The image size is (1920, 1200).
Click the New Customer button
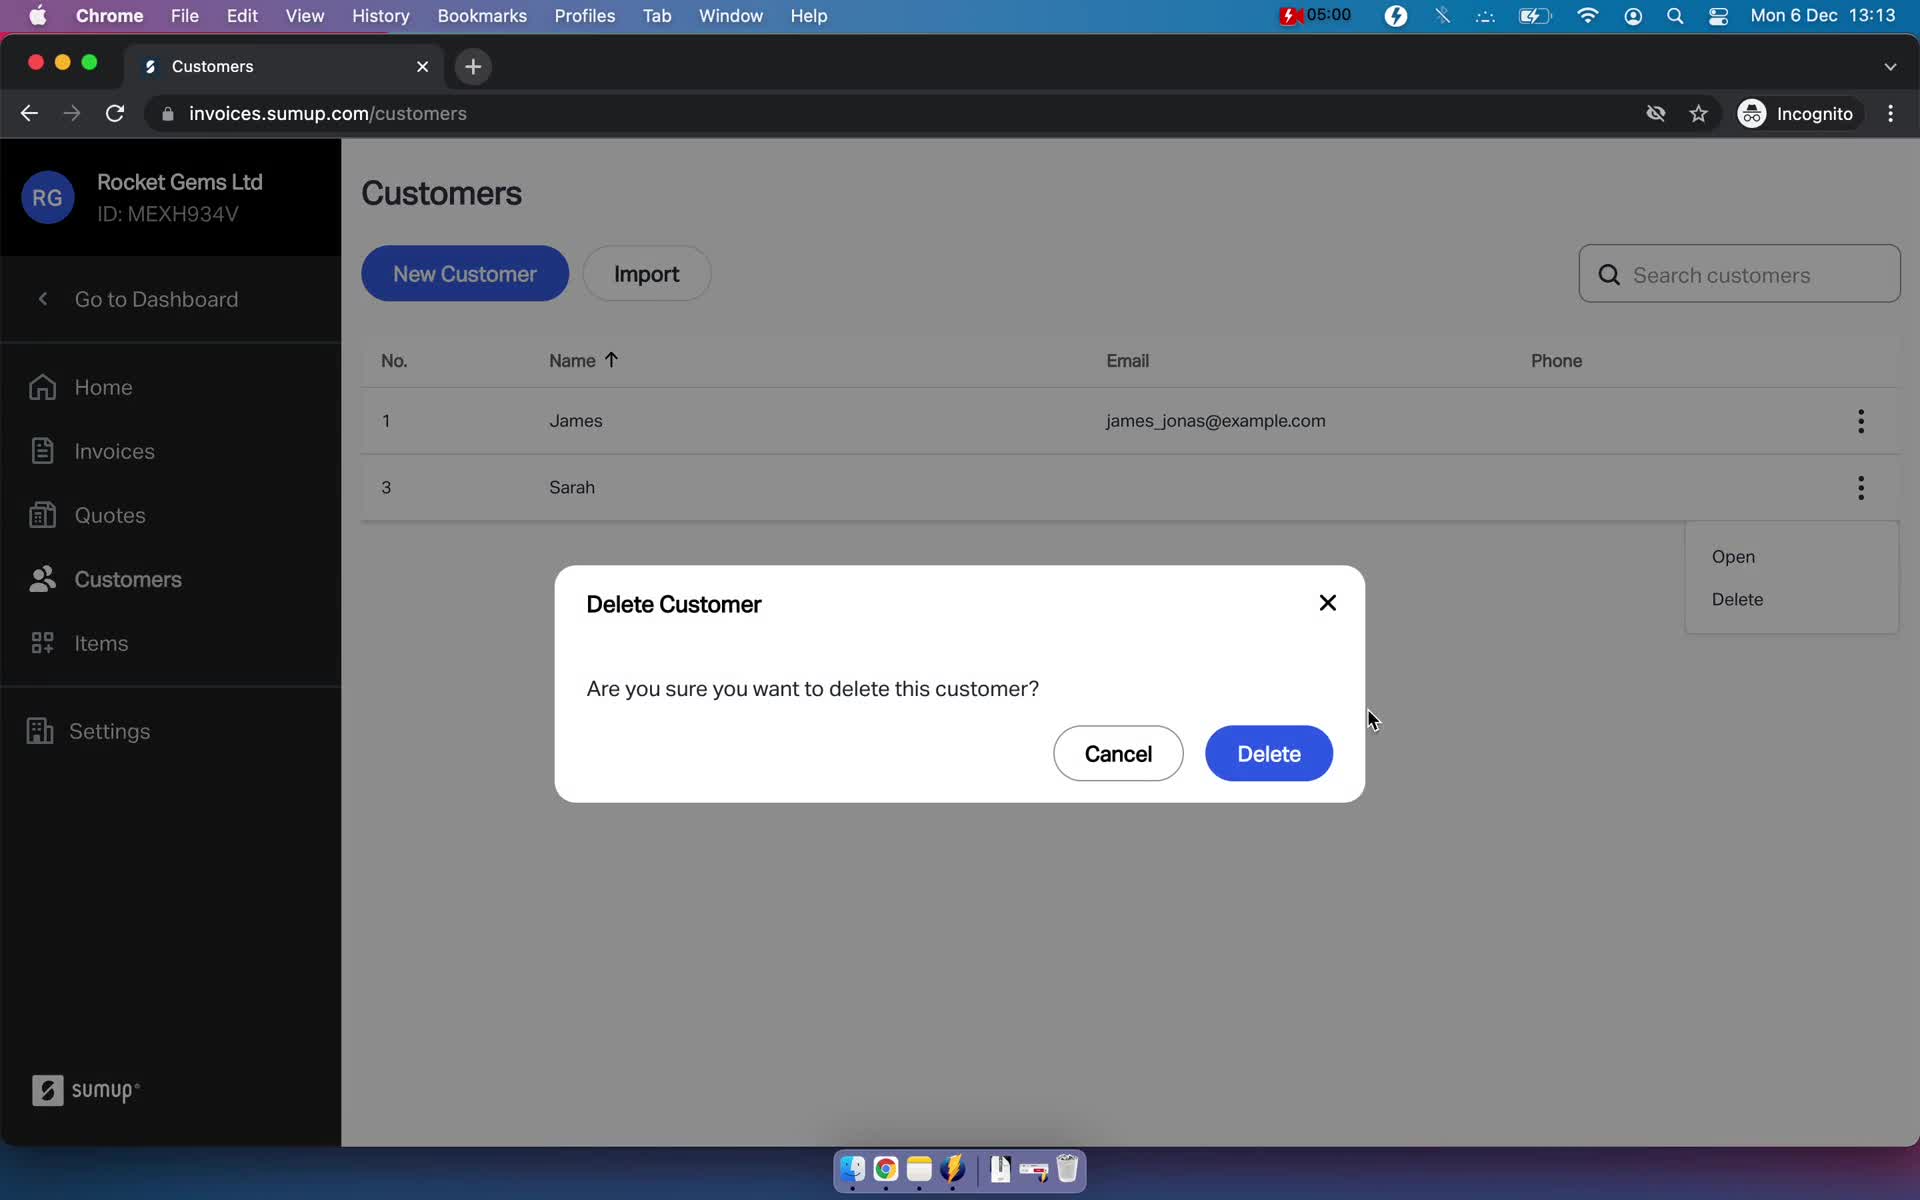(466, 274)
